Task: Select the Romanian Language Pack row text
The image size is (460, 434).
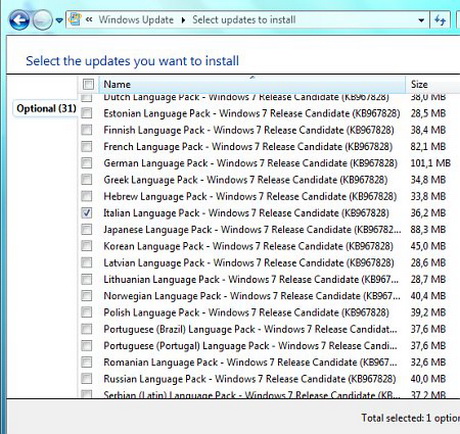Action: (250, 362)
